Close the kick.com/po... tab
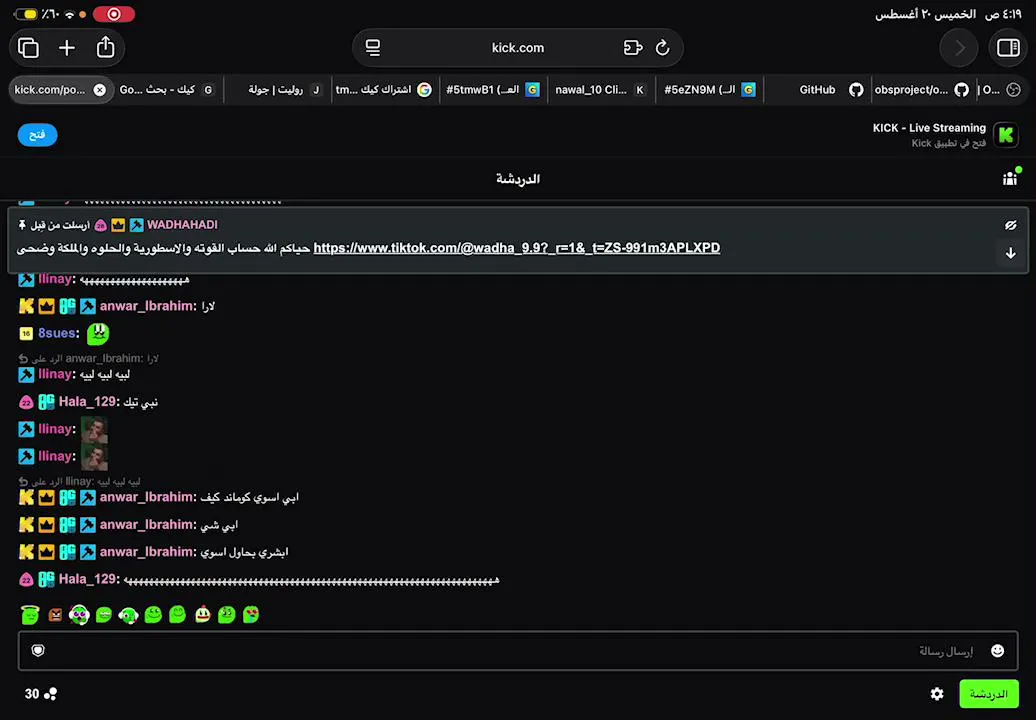The height and width of the screenshot is (720, 1036). [100, 90]
